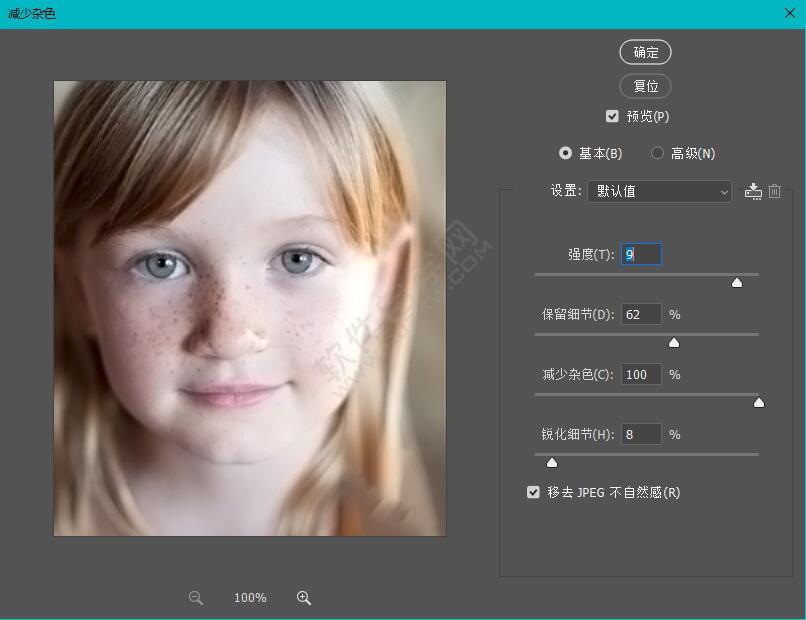Image resolution: width=806 pixels, height=620 pixels.
Task: Click the zoom out magnifier icon
Action: [x=196, y=598]
